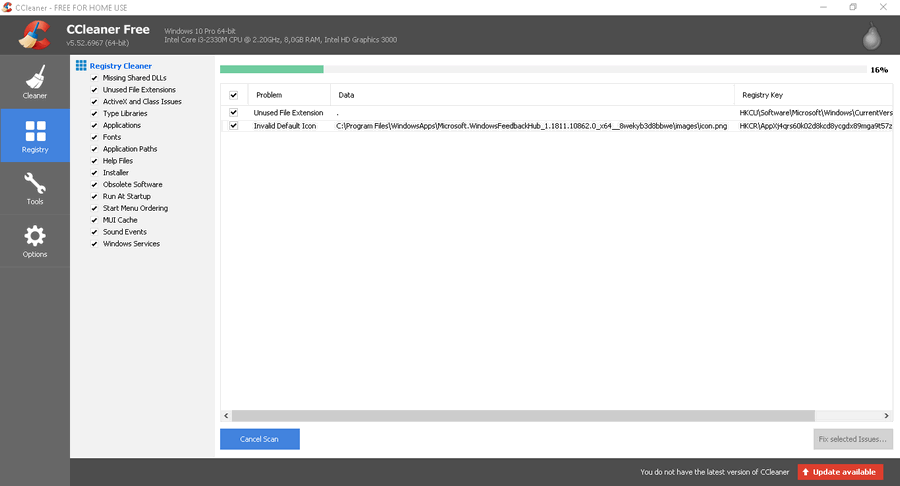Click the horizontal scrollbar right arrow
900x486 pixels.
[887, 415]
